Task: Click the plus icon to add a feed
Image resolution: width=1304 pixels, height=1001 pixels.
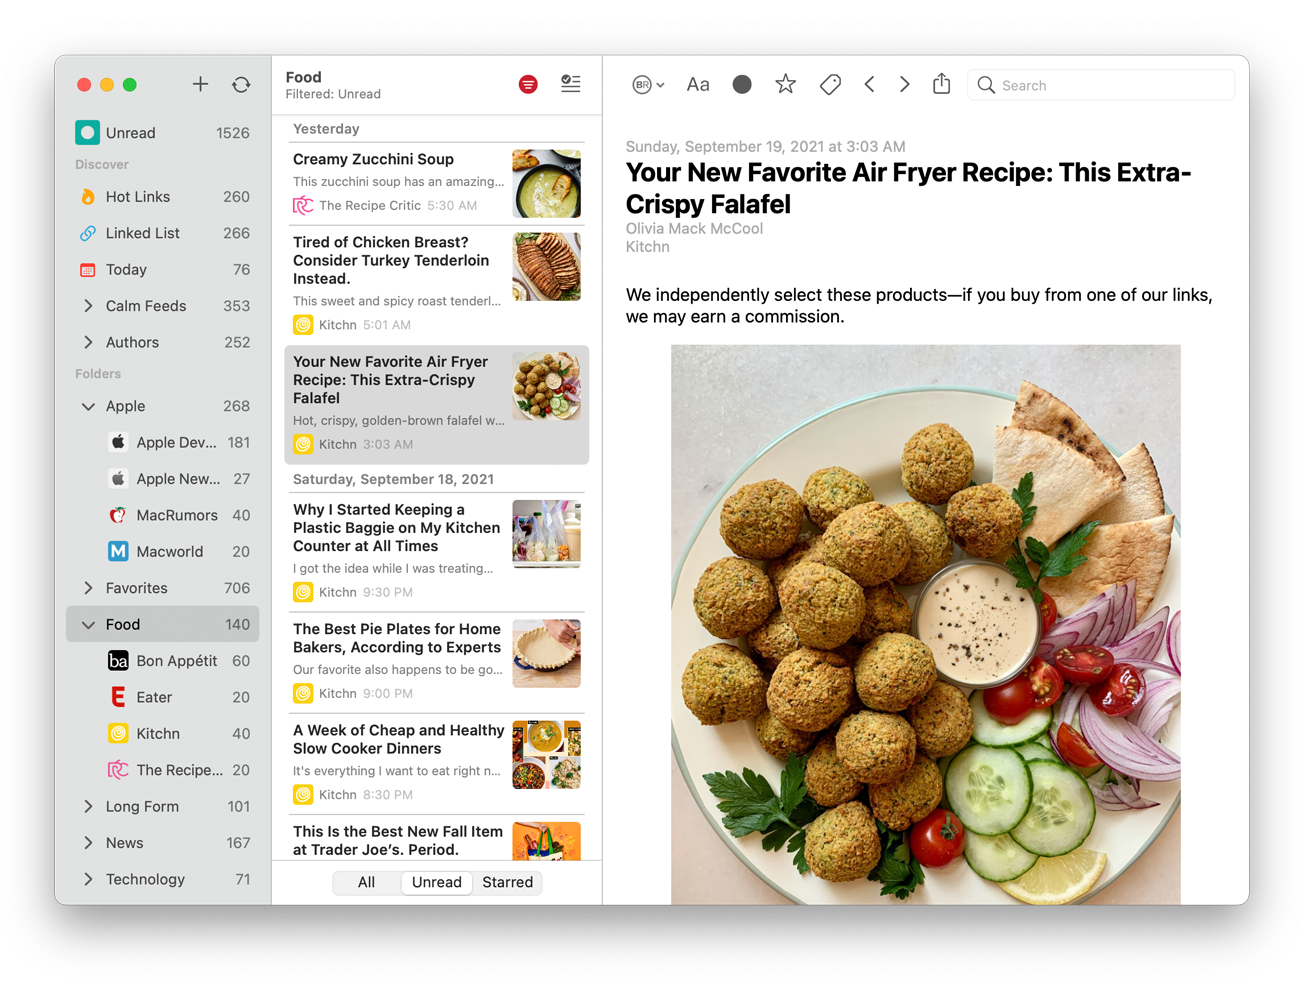Action: tap(200, 84)
